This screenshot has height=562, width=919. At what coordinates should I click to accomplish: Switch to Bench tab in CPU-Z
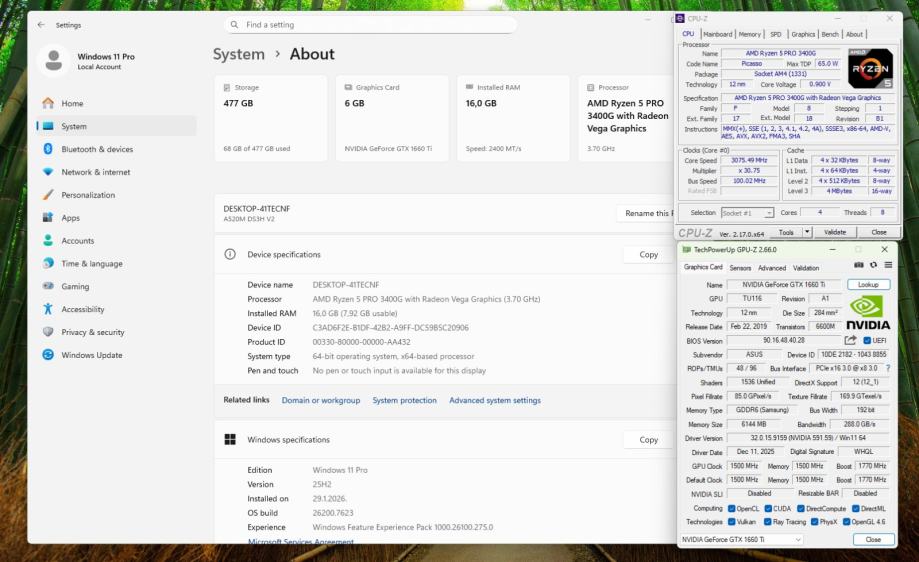tap(830, 34)
